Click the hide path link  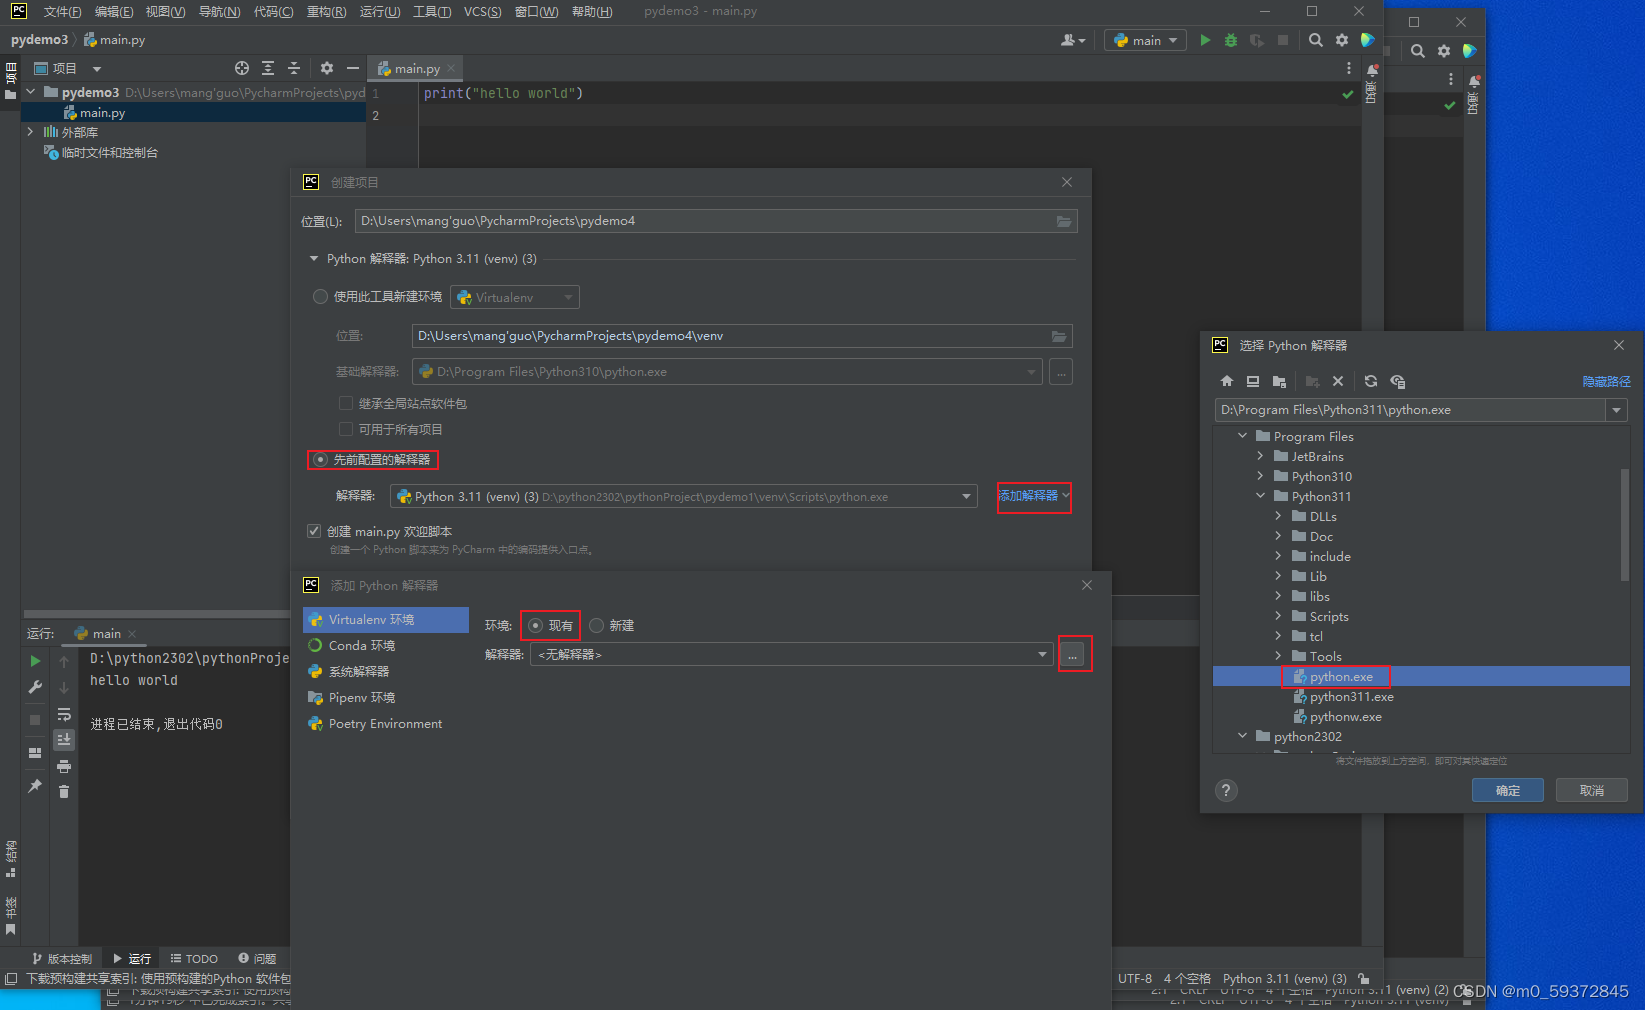click(1606, 382)
